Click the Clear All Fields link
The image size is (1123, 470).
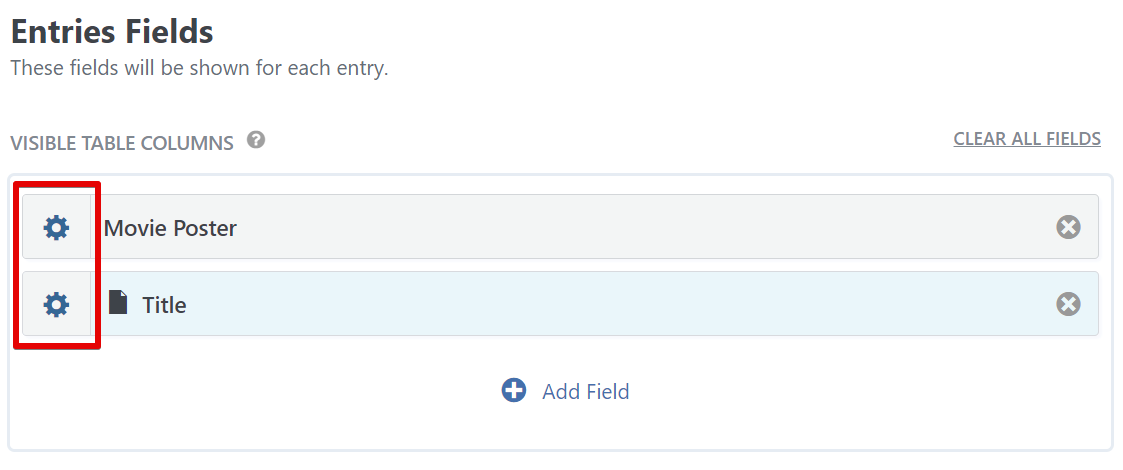coord(1027,139)
